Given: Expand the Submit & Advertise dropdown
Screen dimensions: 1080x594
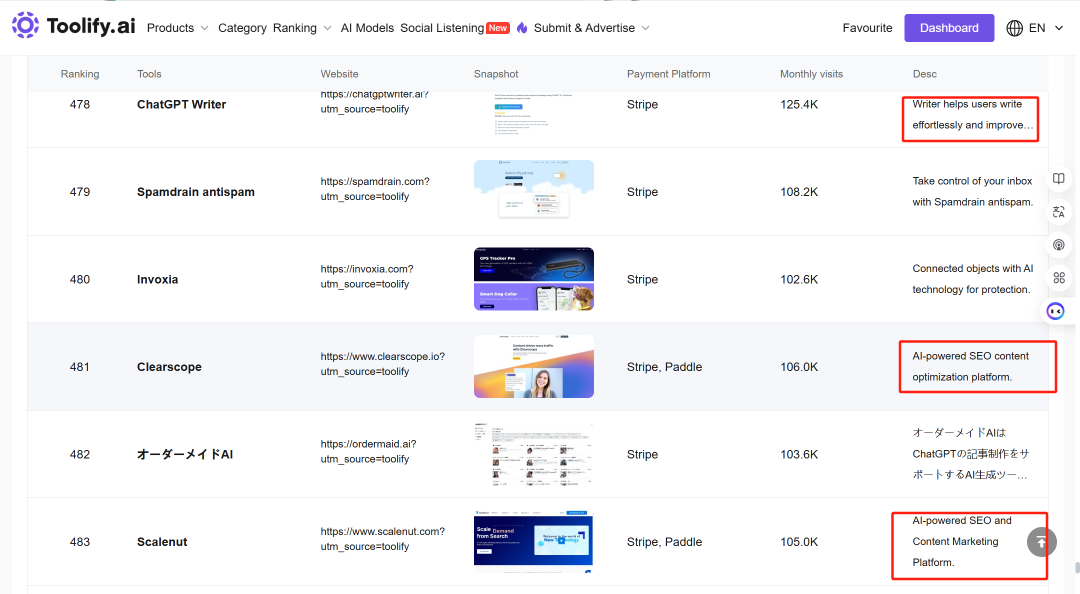Looking at the screenshot, I should pyautogui.click(x=592, y=28).
